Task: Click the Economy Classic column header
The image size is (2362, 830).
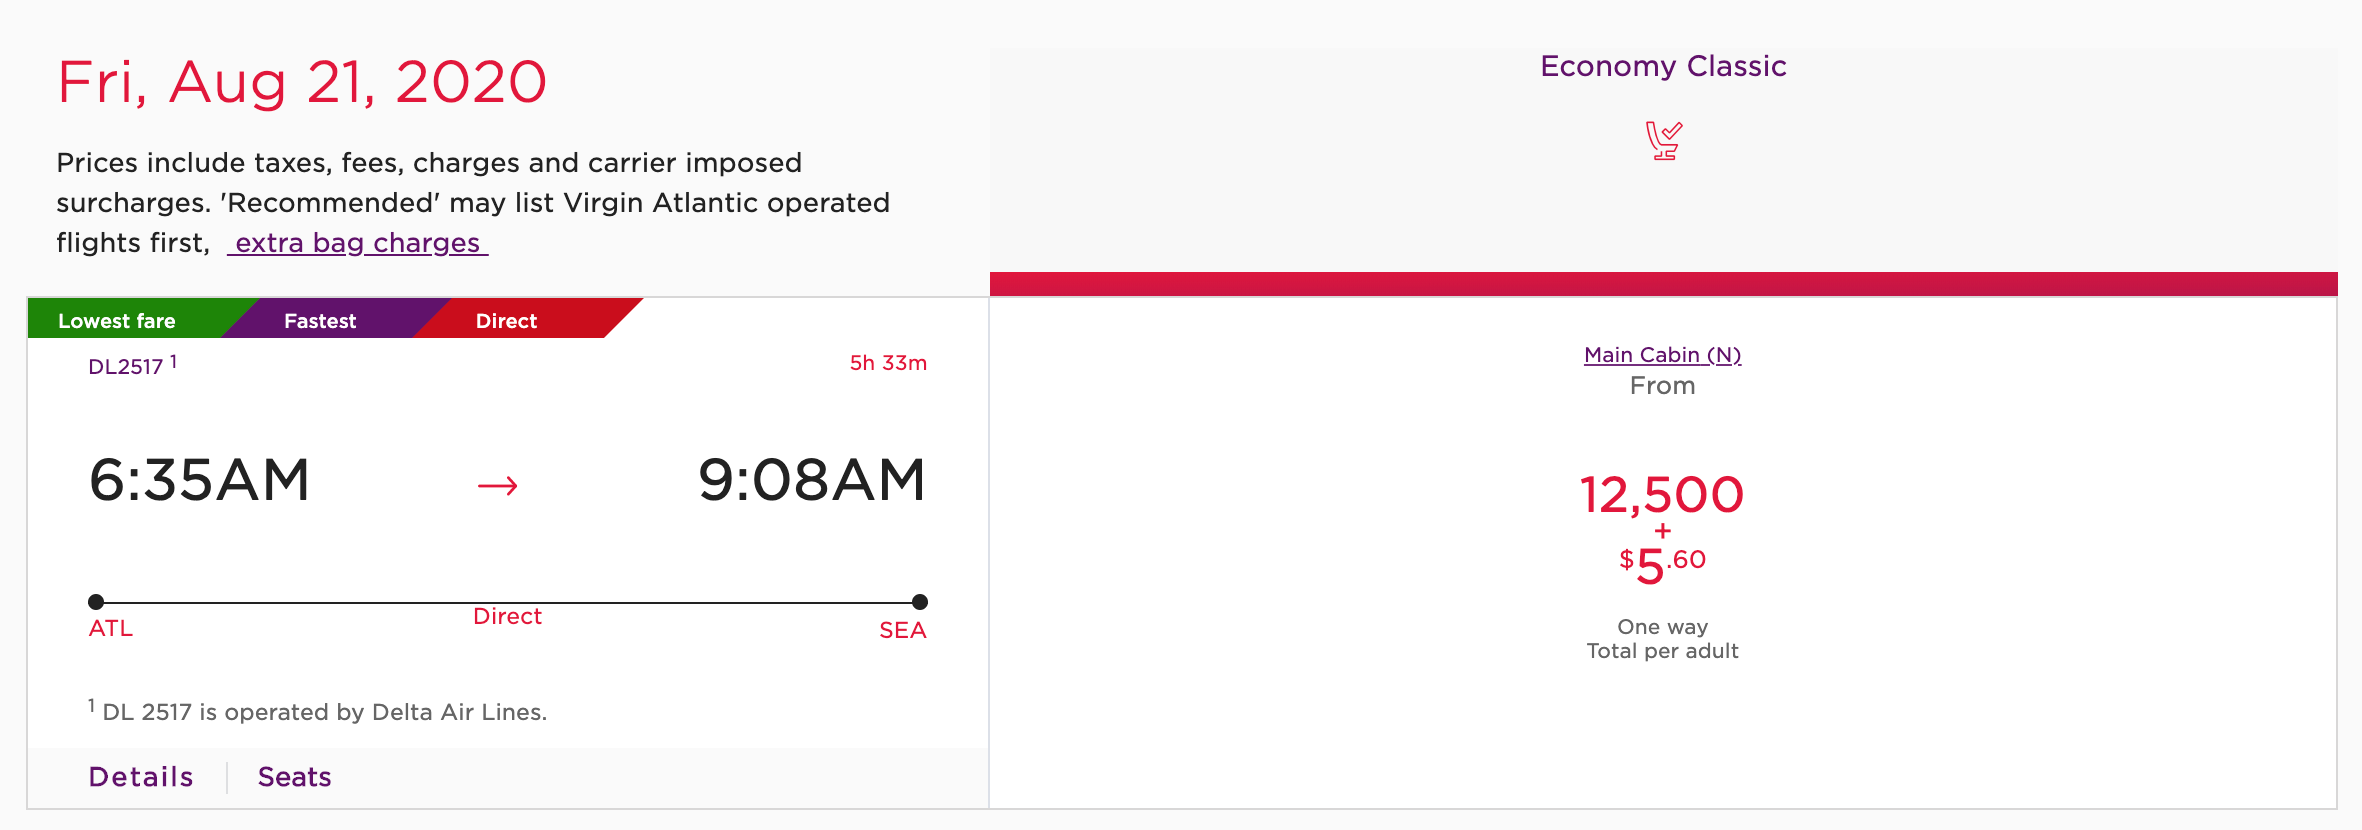Action: 1662,66
